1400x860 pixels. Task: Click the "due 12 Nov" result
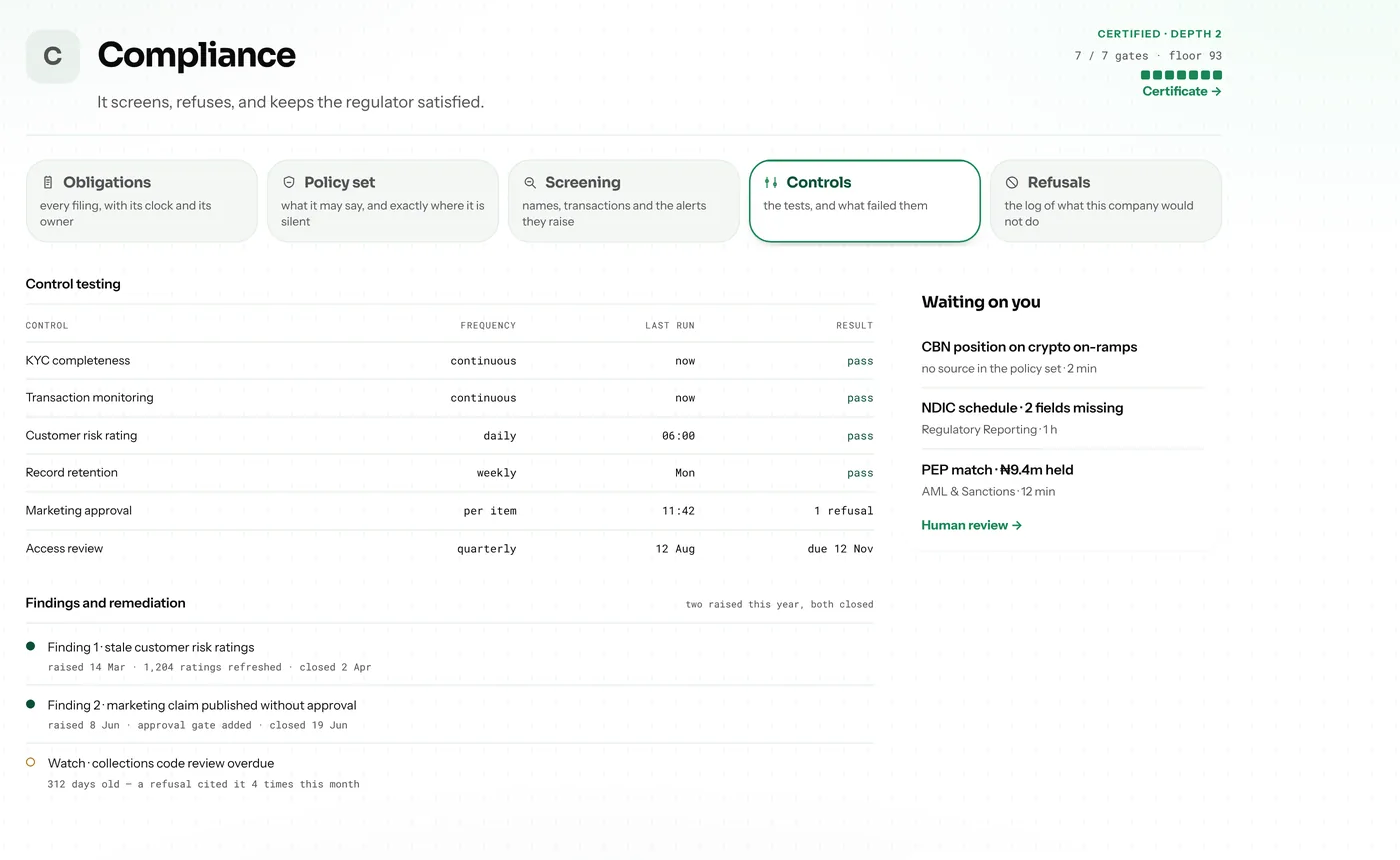pyautogui.click(x=840, y=549)
